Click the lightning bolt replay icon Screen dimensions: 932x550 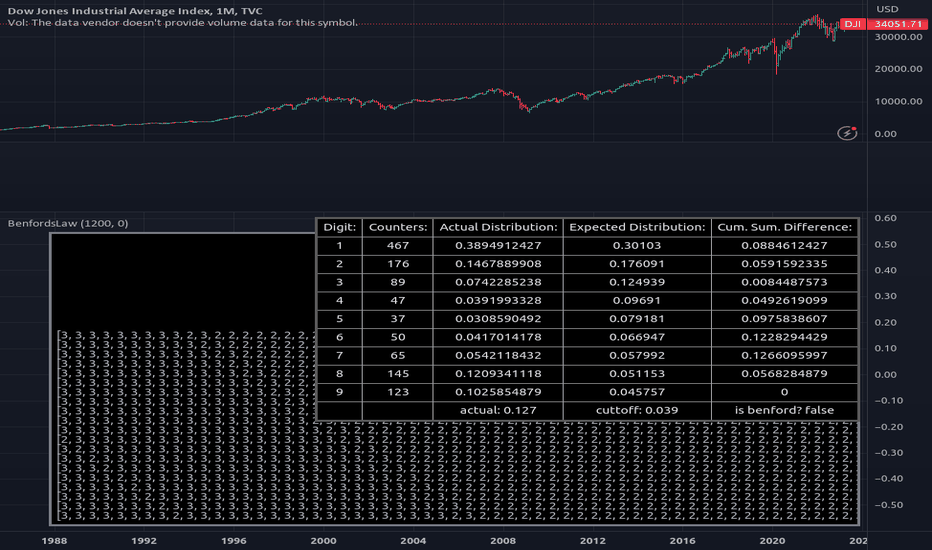[x=847, y=133]
